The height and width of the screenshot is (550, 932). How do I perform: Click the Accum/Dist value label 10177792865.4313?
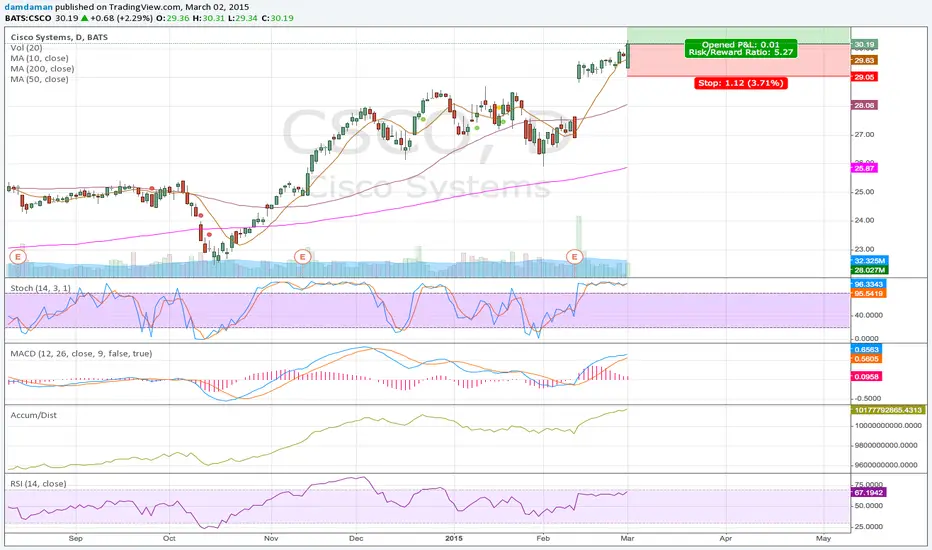[x=888, y=410]
